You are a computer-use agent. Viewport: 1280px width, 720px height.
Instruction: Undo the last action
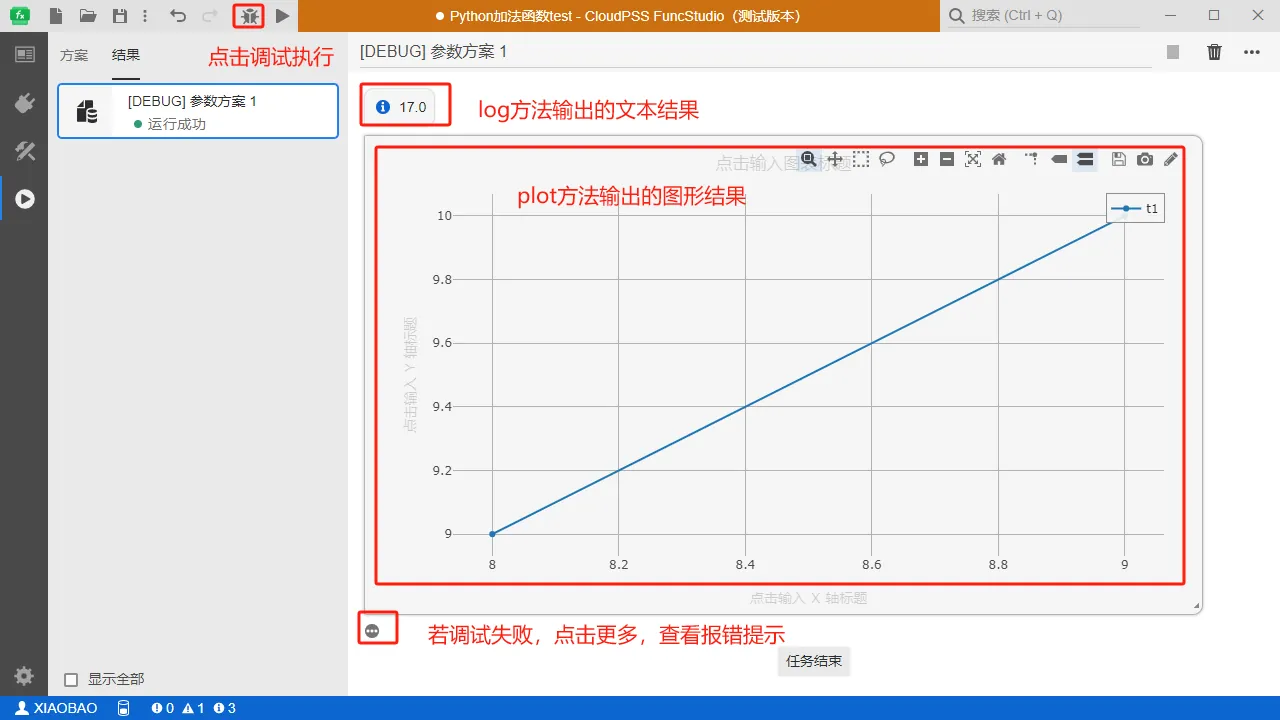pyautogui.click(x=178, y=16)
